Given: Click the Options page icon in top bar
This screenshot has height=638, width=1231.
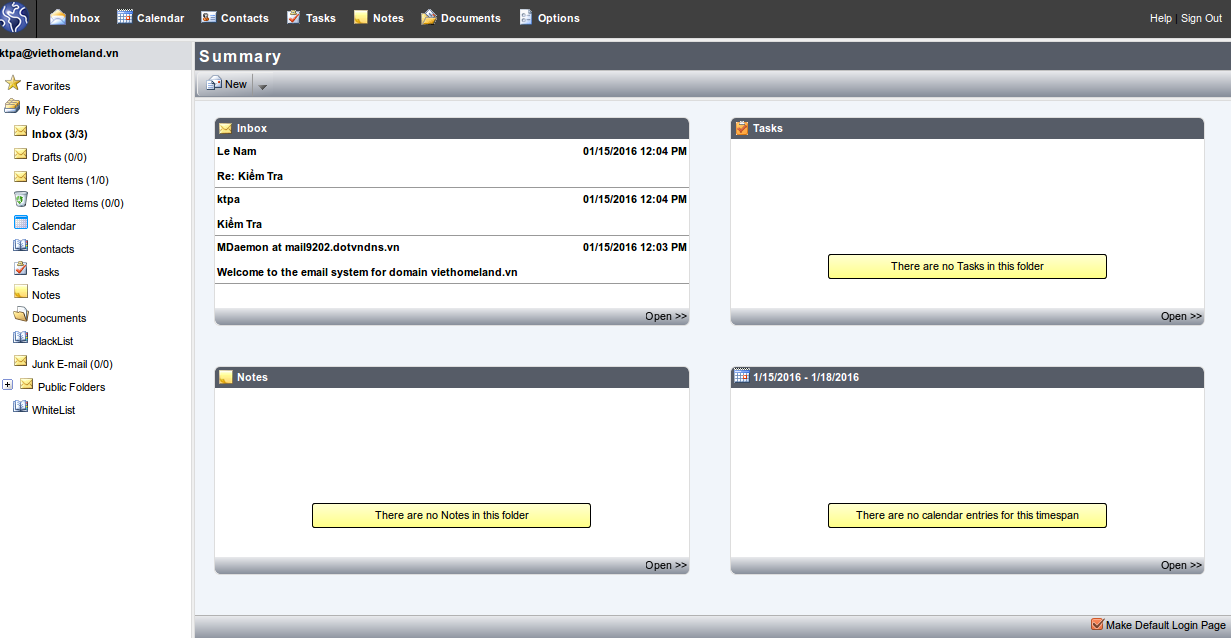Looking at the screenshot, I should tap(526, 17).
